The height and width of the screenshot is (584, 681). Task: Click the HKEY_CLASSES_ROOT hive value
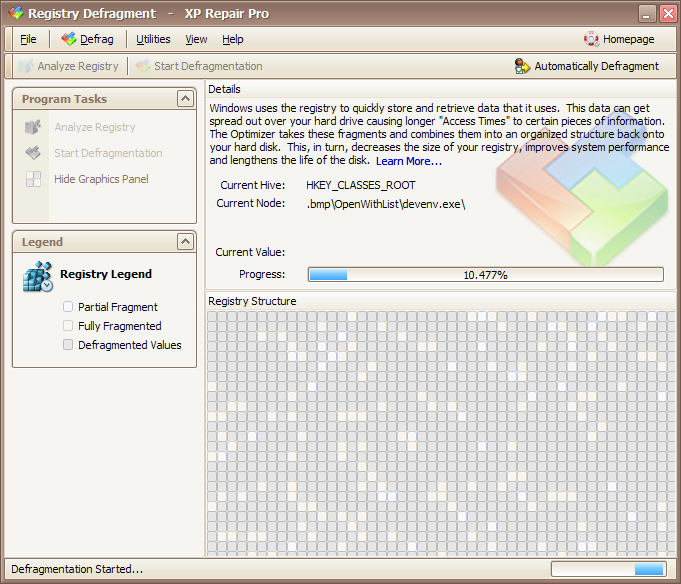(360, 185)
